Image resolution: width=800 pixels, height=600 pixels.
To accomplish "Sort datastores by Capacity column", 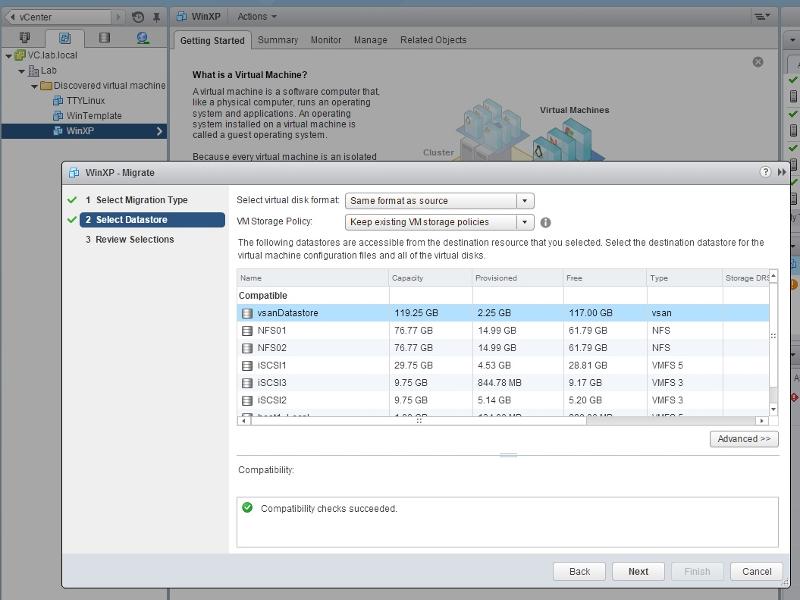I will 430,278.
